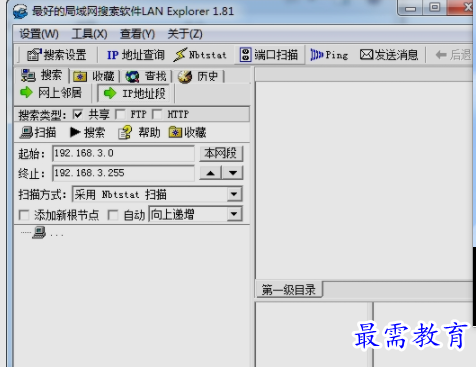The width and height of the screenshot is (476, 367).
Task: Select the computer tree node '...'
Action: 47,233
